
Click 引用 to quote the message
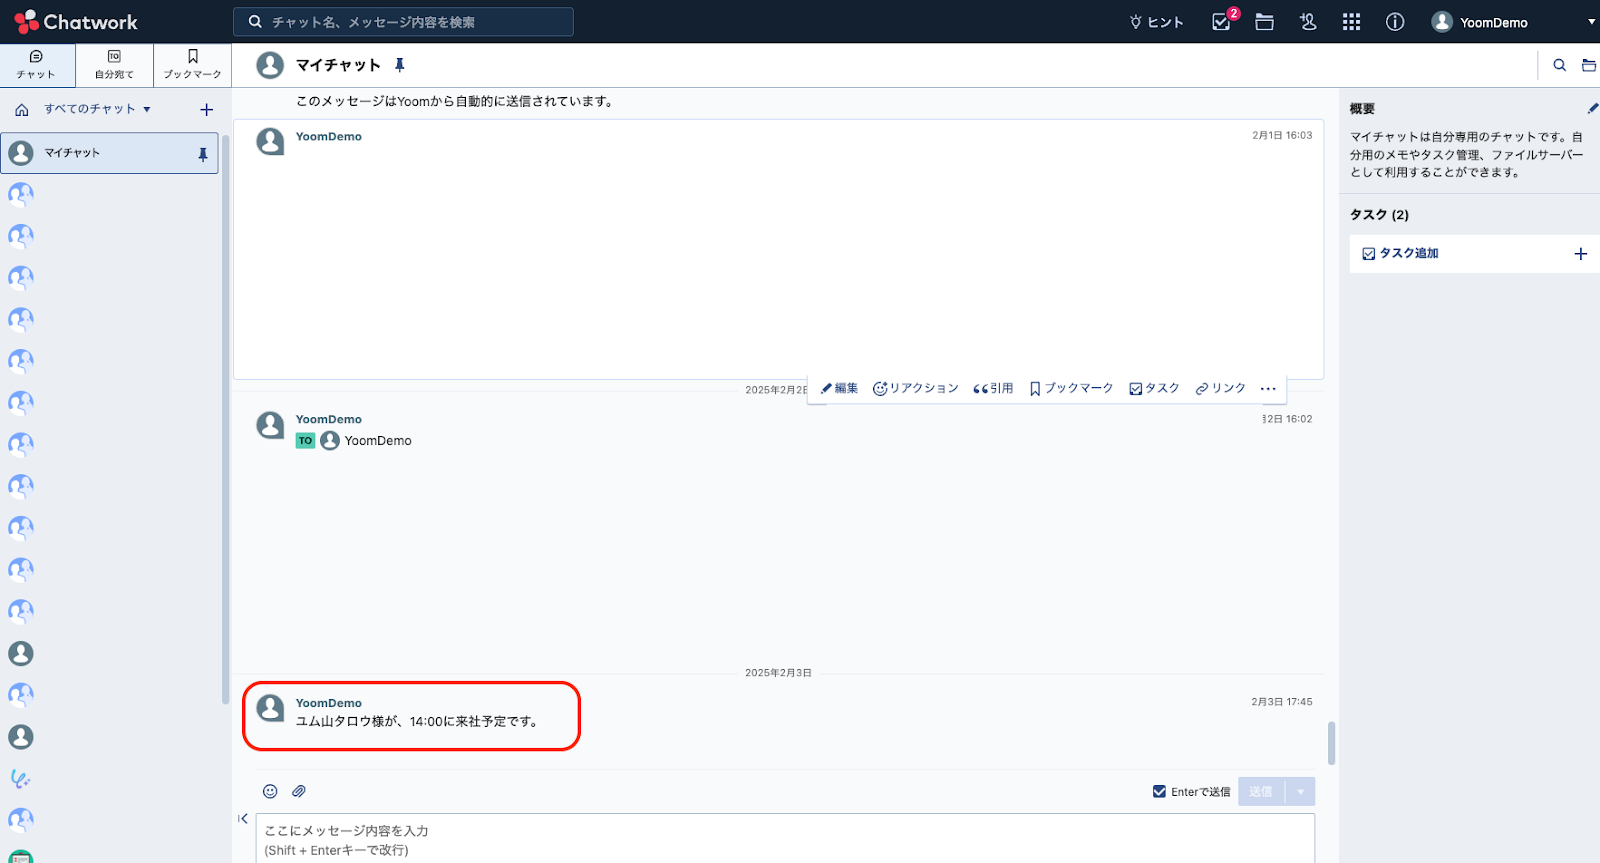[x=993, y=388]
